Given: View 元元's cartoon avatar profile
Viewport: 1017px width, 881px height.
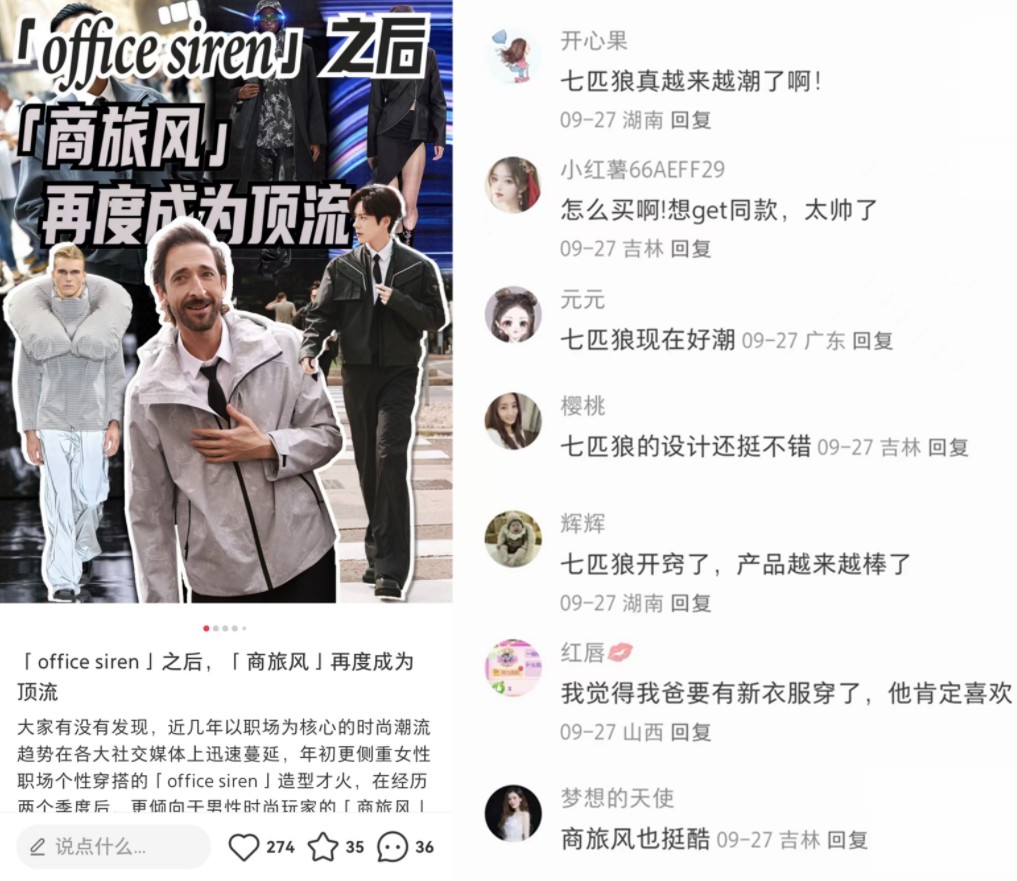Looking at the screenshot, I should [513, 314].
